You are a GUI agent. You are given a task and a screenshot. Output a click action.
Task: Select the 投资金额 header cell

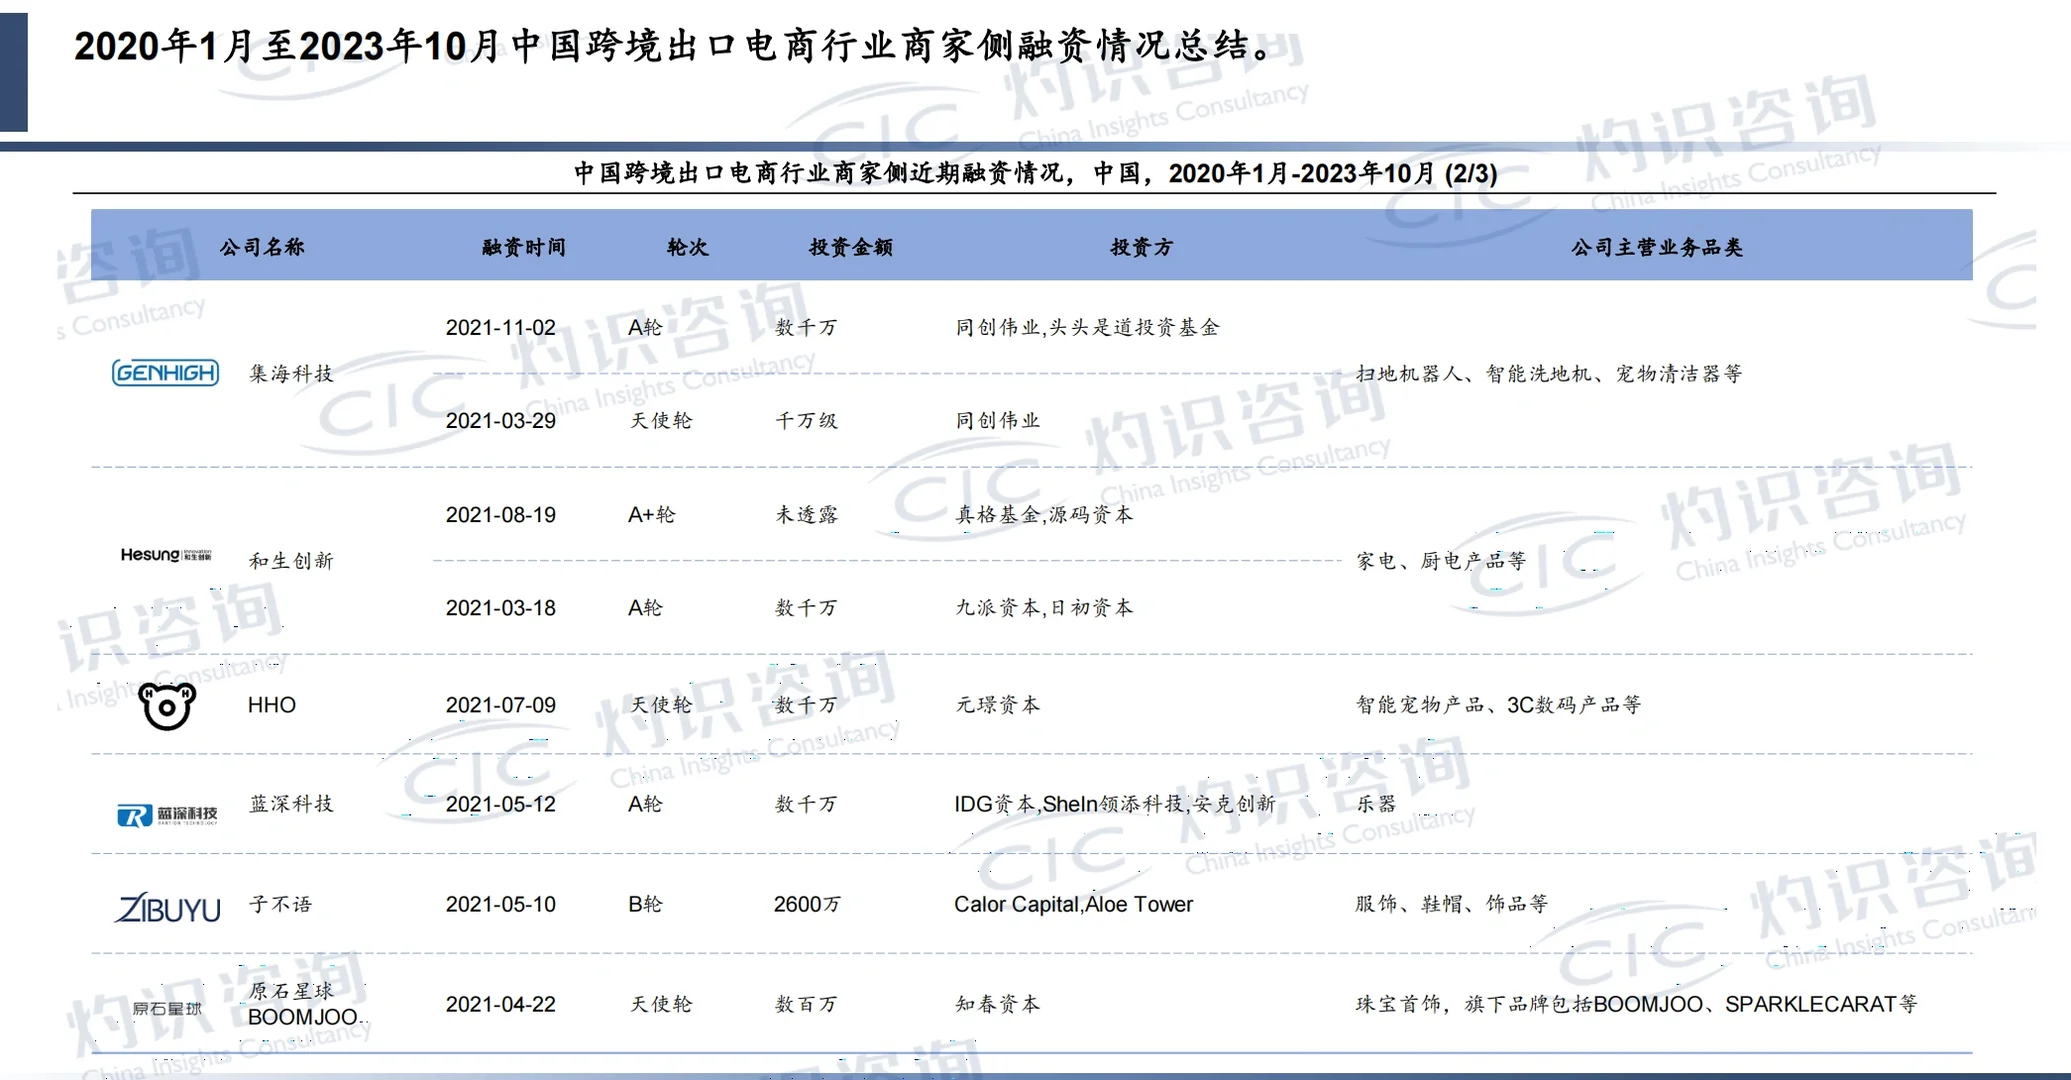849,247
